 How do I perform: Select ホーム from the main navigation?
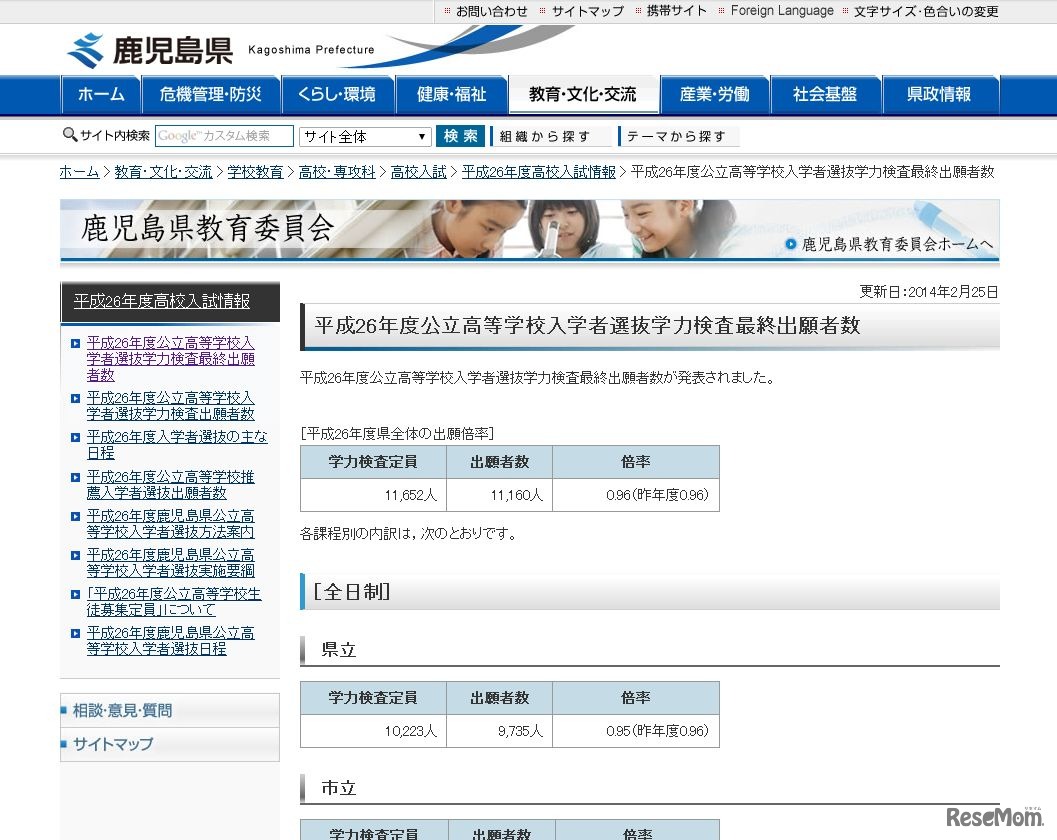[x=100, y=95]
